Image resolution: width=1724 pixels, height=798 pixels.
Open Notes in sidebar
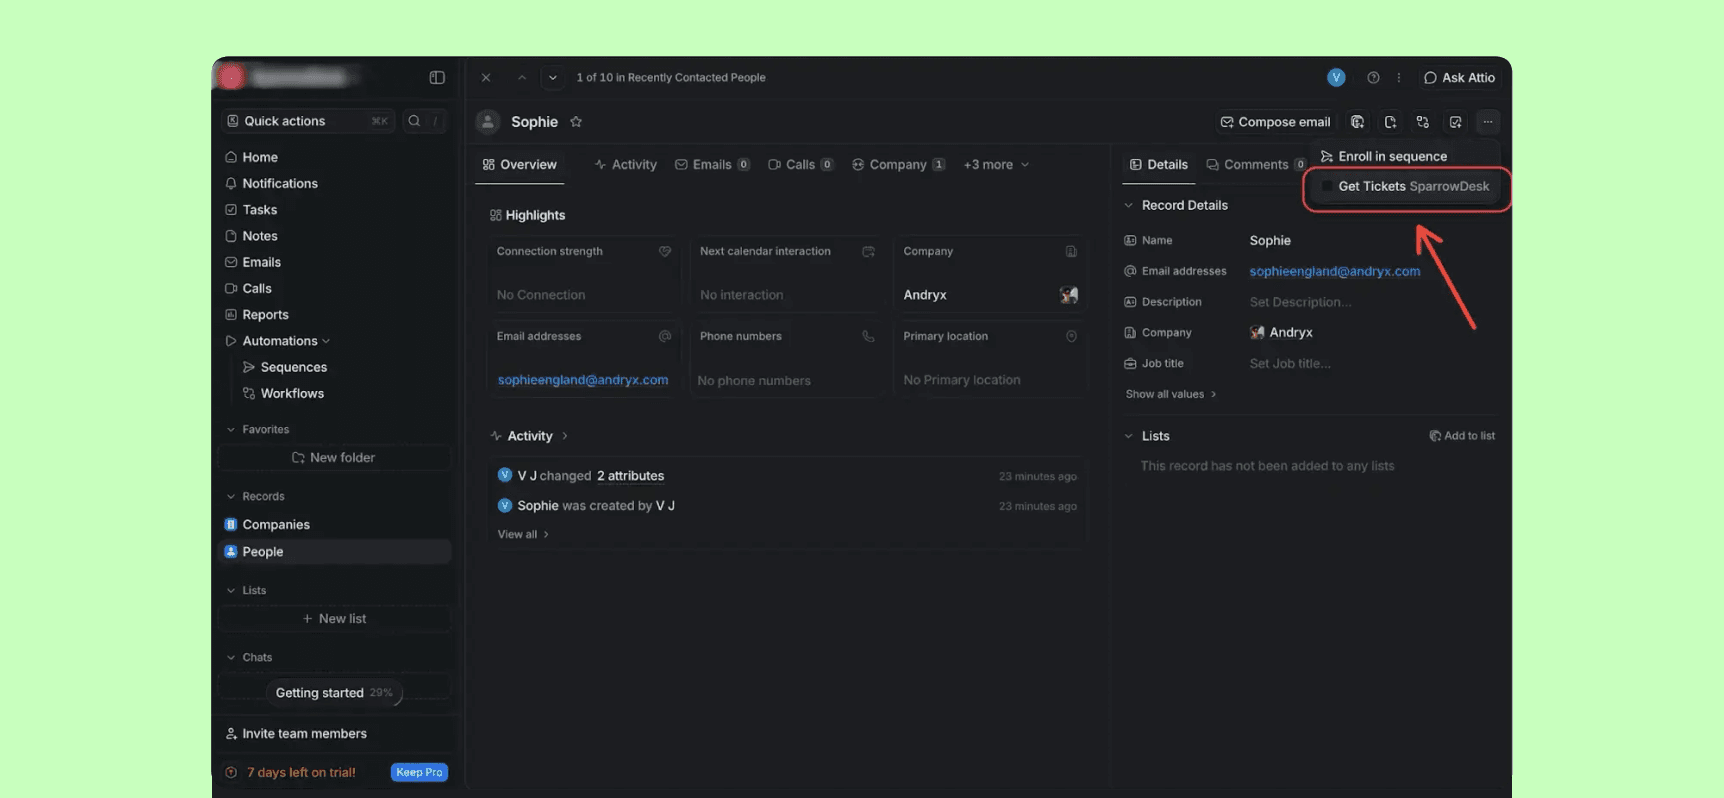[335, 236]
